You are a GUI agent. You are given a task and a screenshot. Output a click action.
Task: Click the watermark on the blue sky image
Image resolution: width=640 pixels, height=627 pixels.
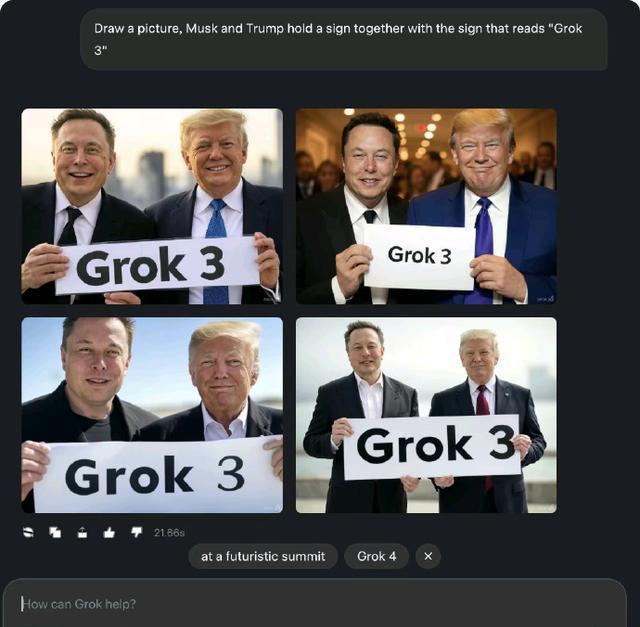point(273,507)
